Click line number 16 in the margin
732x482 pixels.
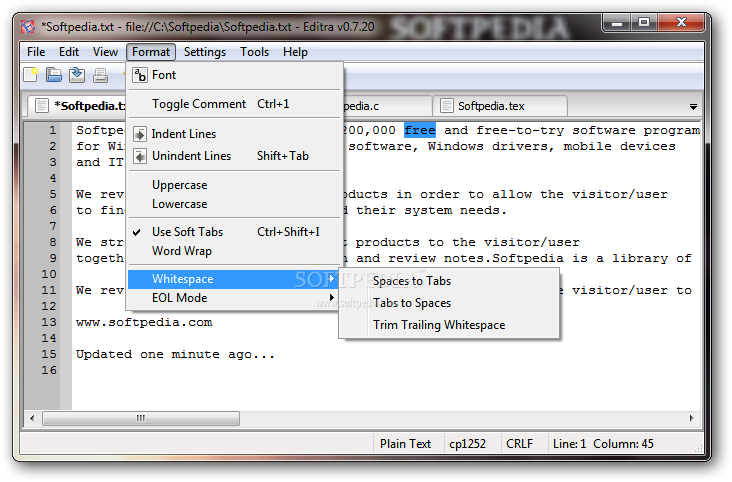coord(49,370)
